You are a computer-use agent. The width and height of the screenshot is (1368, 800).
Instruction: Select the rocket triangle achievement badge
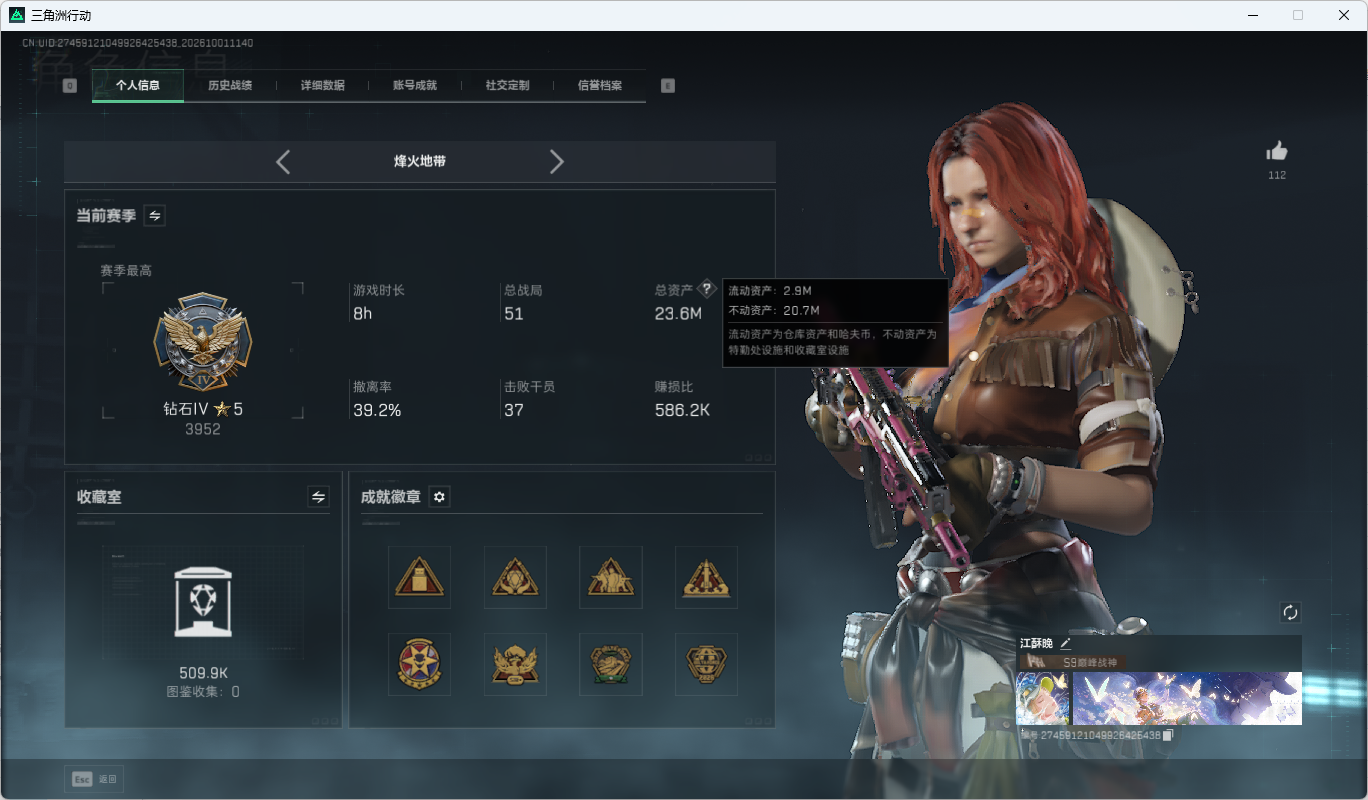707,577
